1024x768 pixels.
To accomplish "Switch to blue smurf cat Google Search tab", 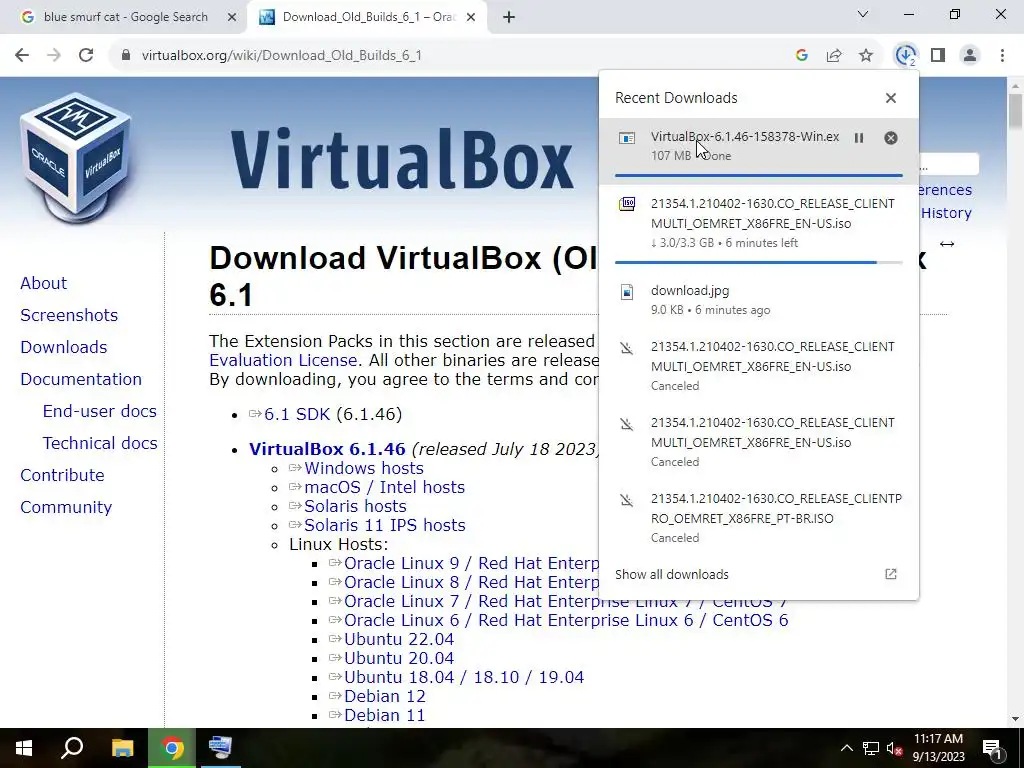I will coord(125,17).
